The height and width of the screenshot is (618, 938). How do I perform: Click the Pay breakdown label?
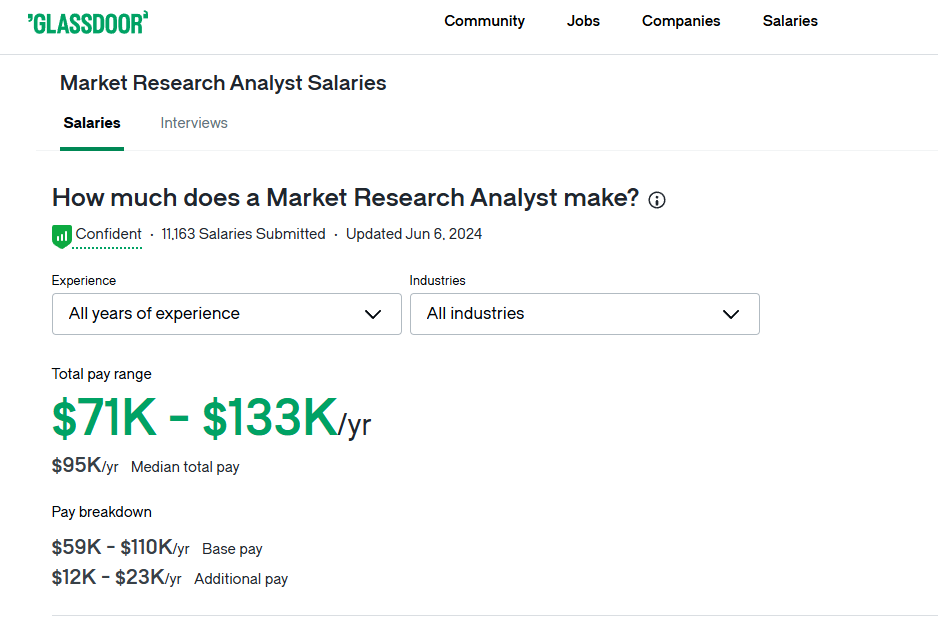tap(102, 512)
